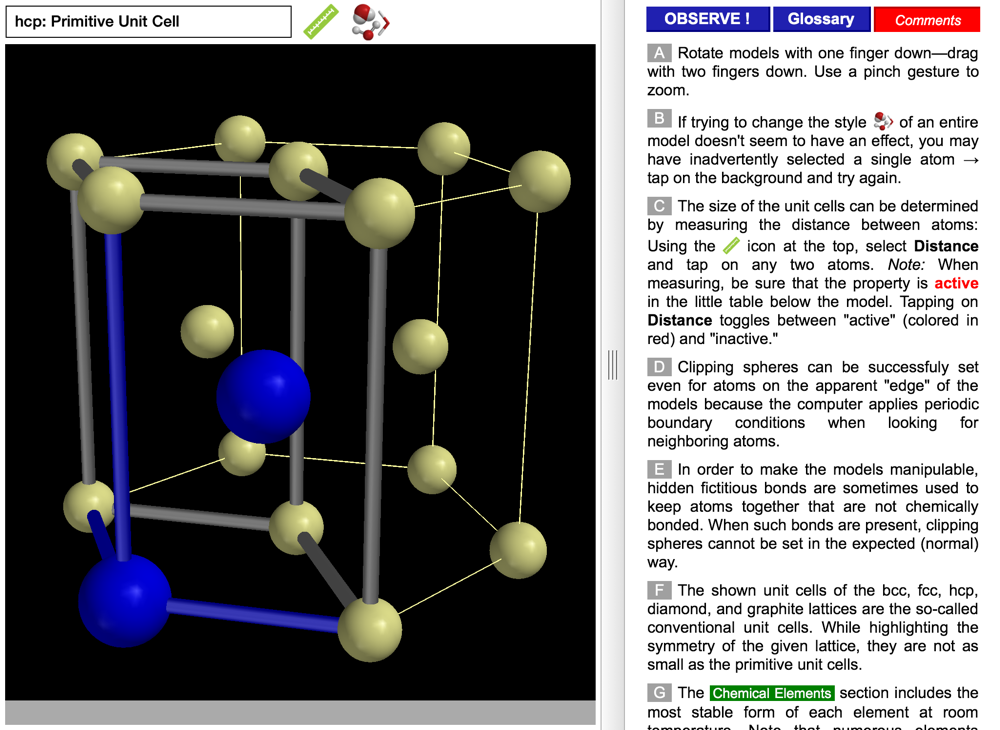Select the large blue atom in cell center

263,396
